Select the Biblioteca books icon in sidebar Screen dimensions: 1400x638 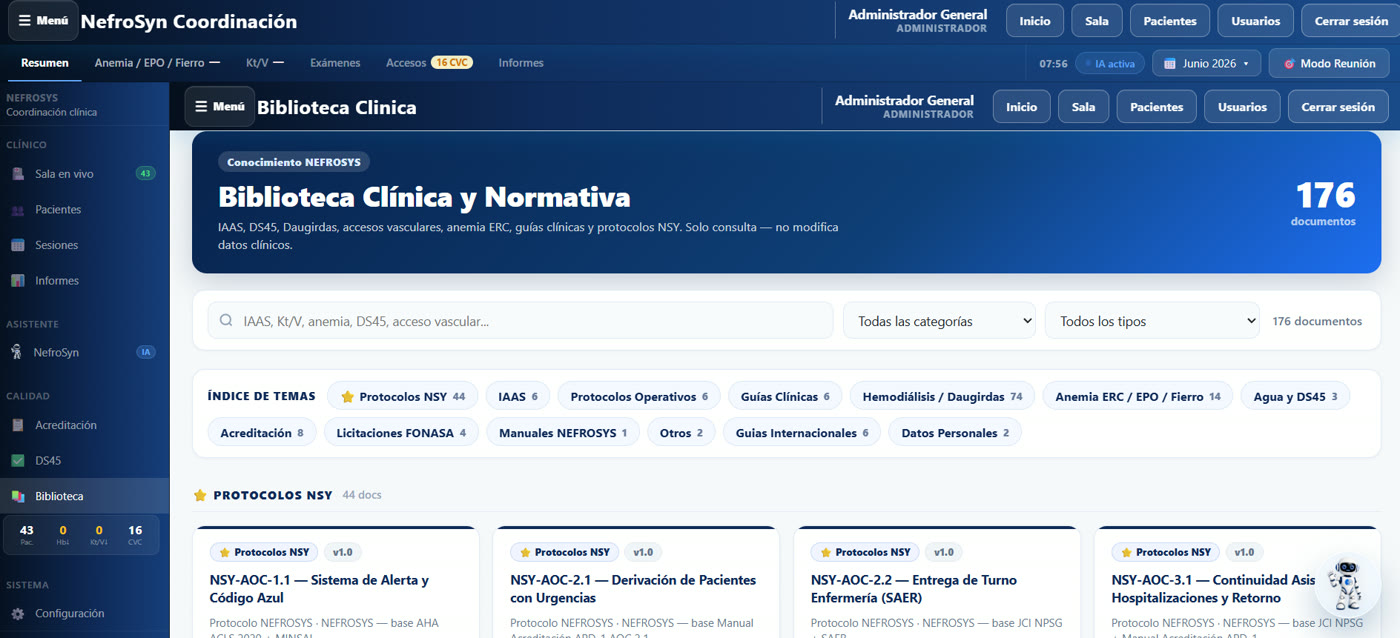pos(17,496)
